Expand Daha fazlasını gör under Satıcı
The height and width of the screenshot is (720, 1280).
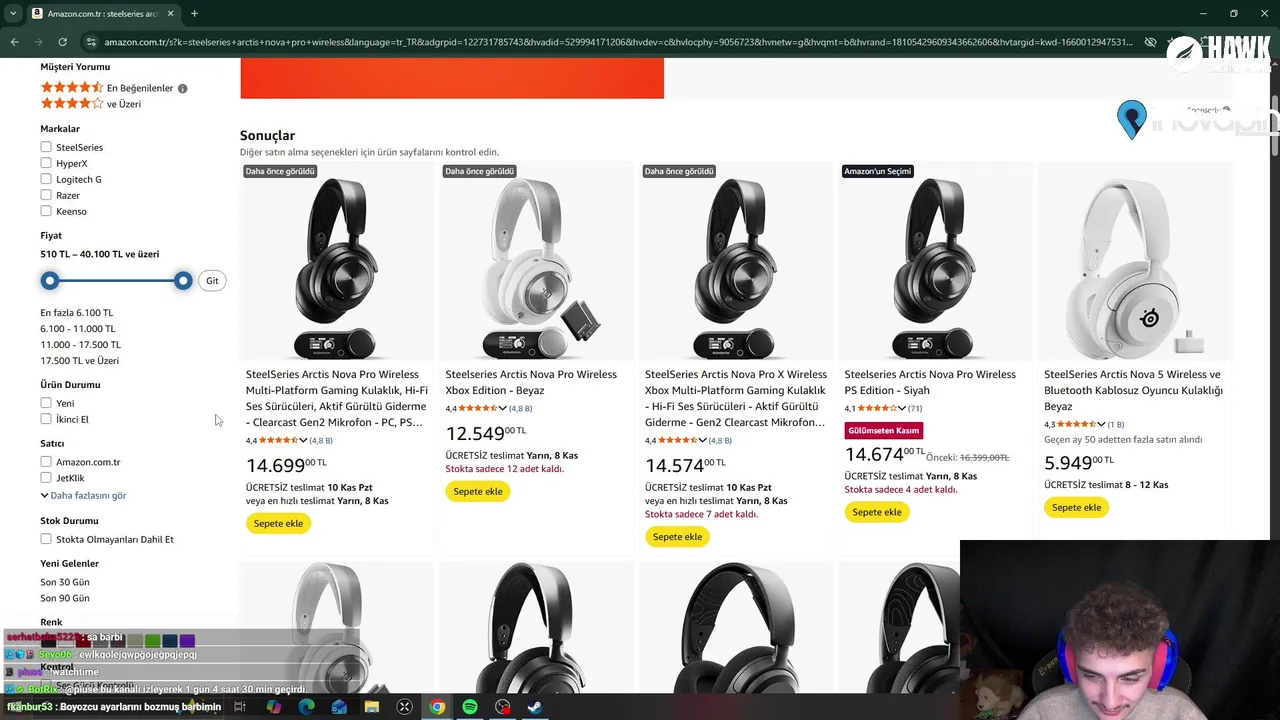point(84,495)
